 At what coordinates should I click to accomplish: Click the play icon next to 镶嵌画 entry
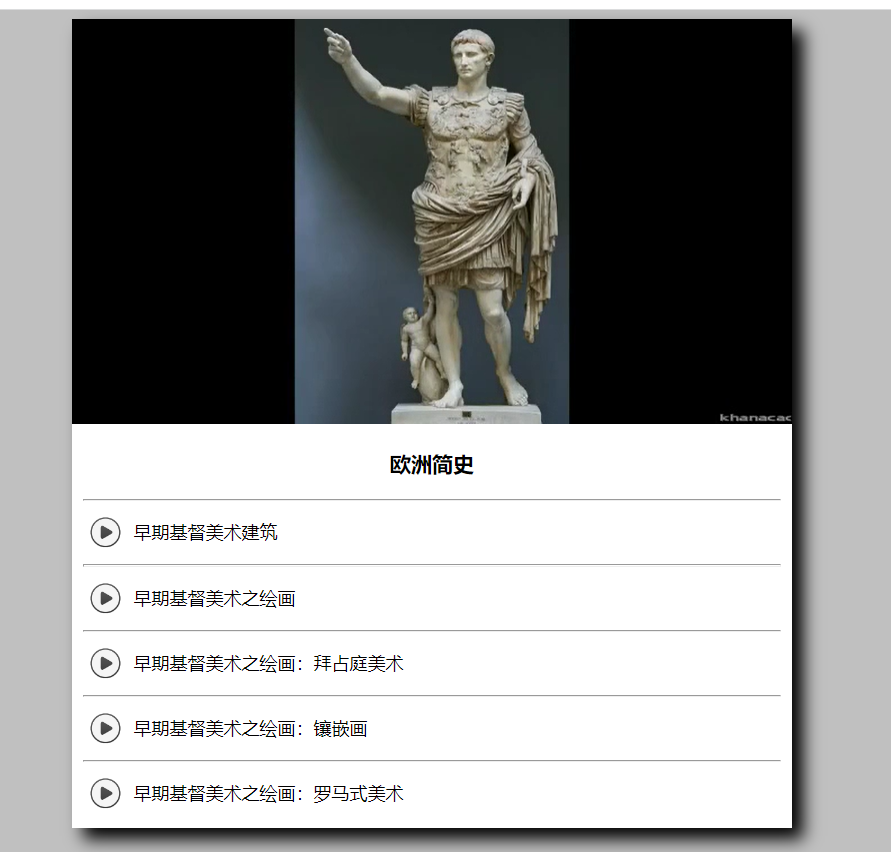[105, 729]
